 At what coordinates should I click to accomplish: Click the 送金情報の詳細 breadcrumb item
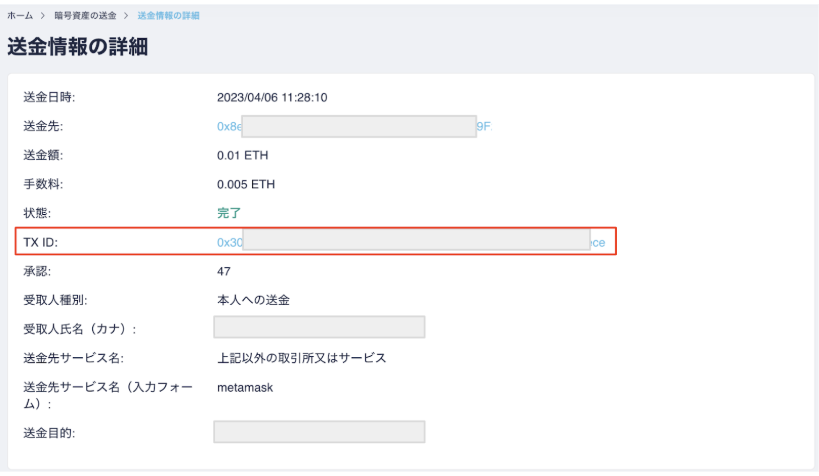click(168, 17)
